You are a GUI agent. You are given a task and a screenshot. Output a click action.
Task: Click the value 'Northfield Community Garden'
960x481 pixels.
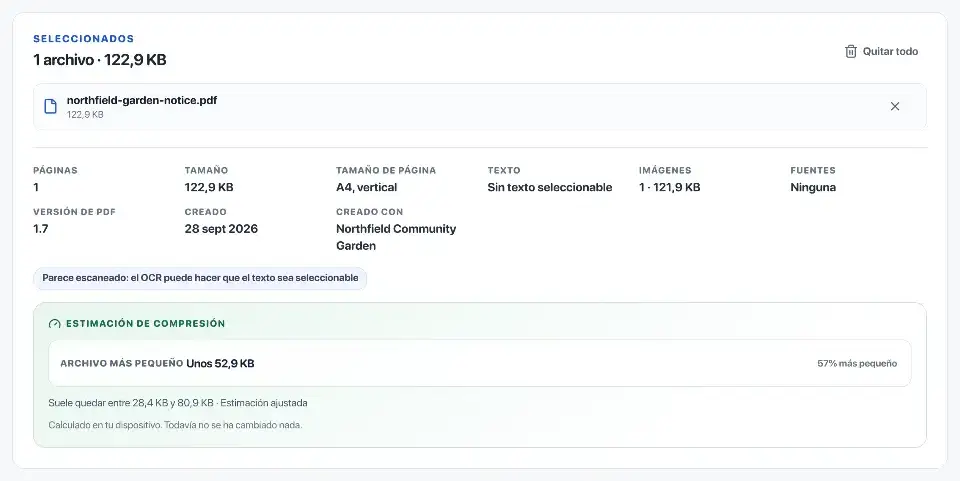coord(396,237)
